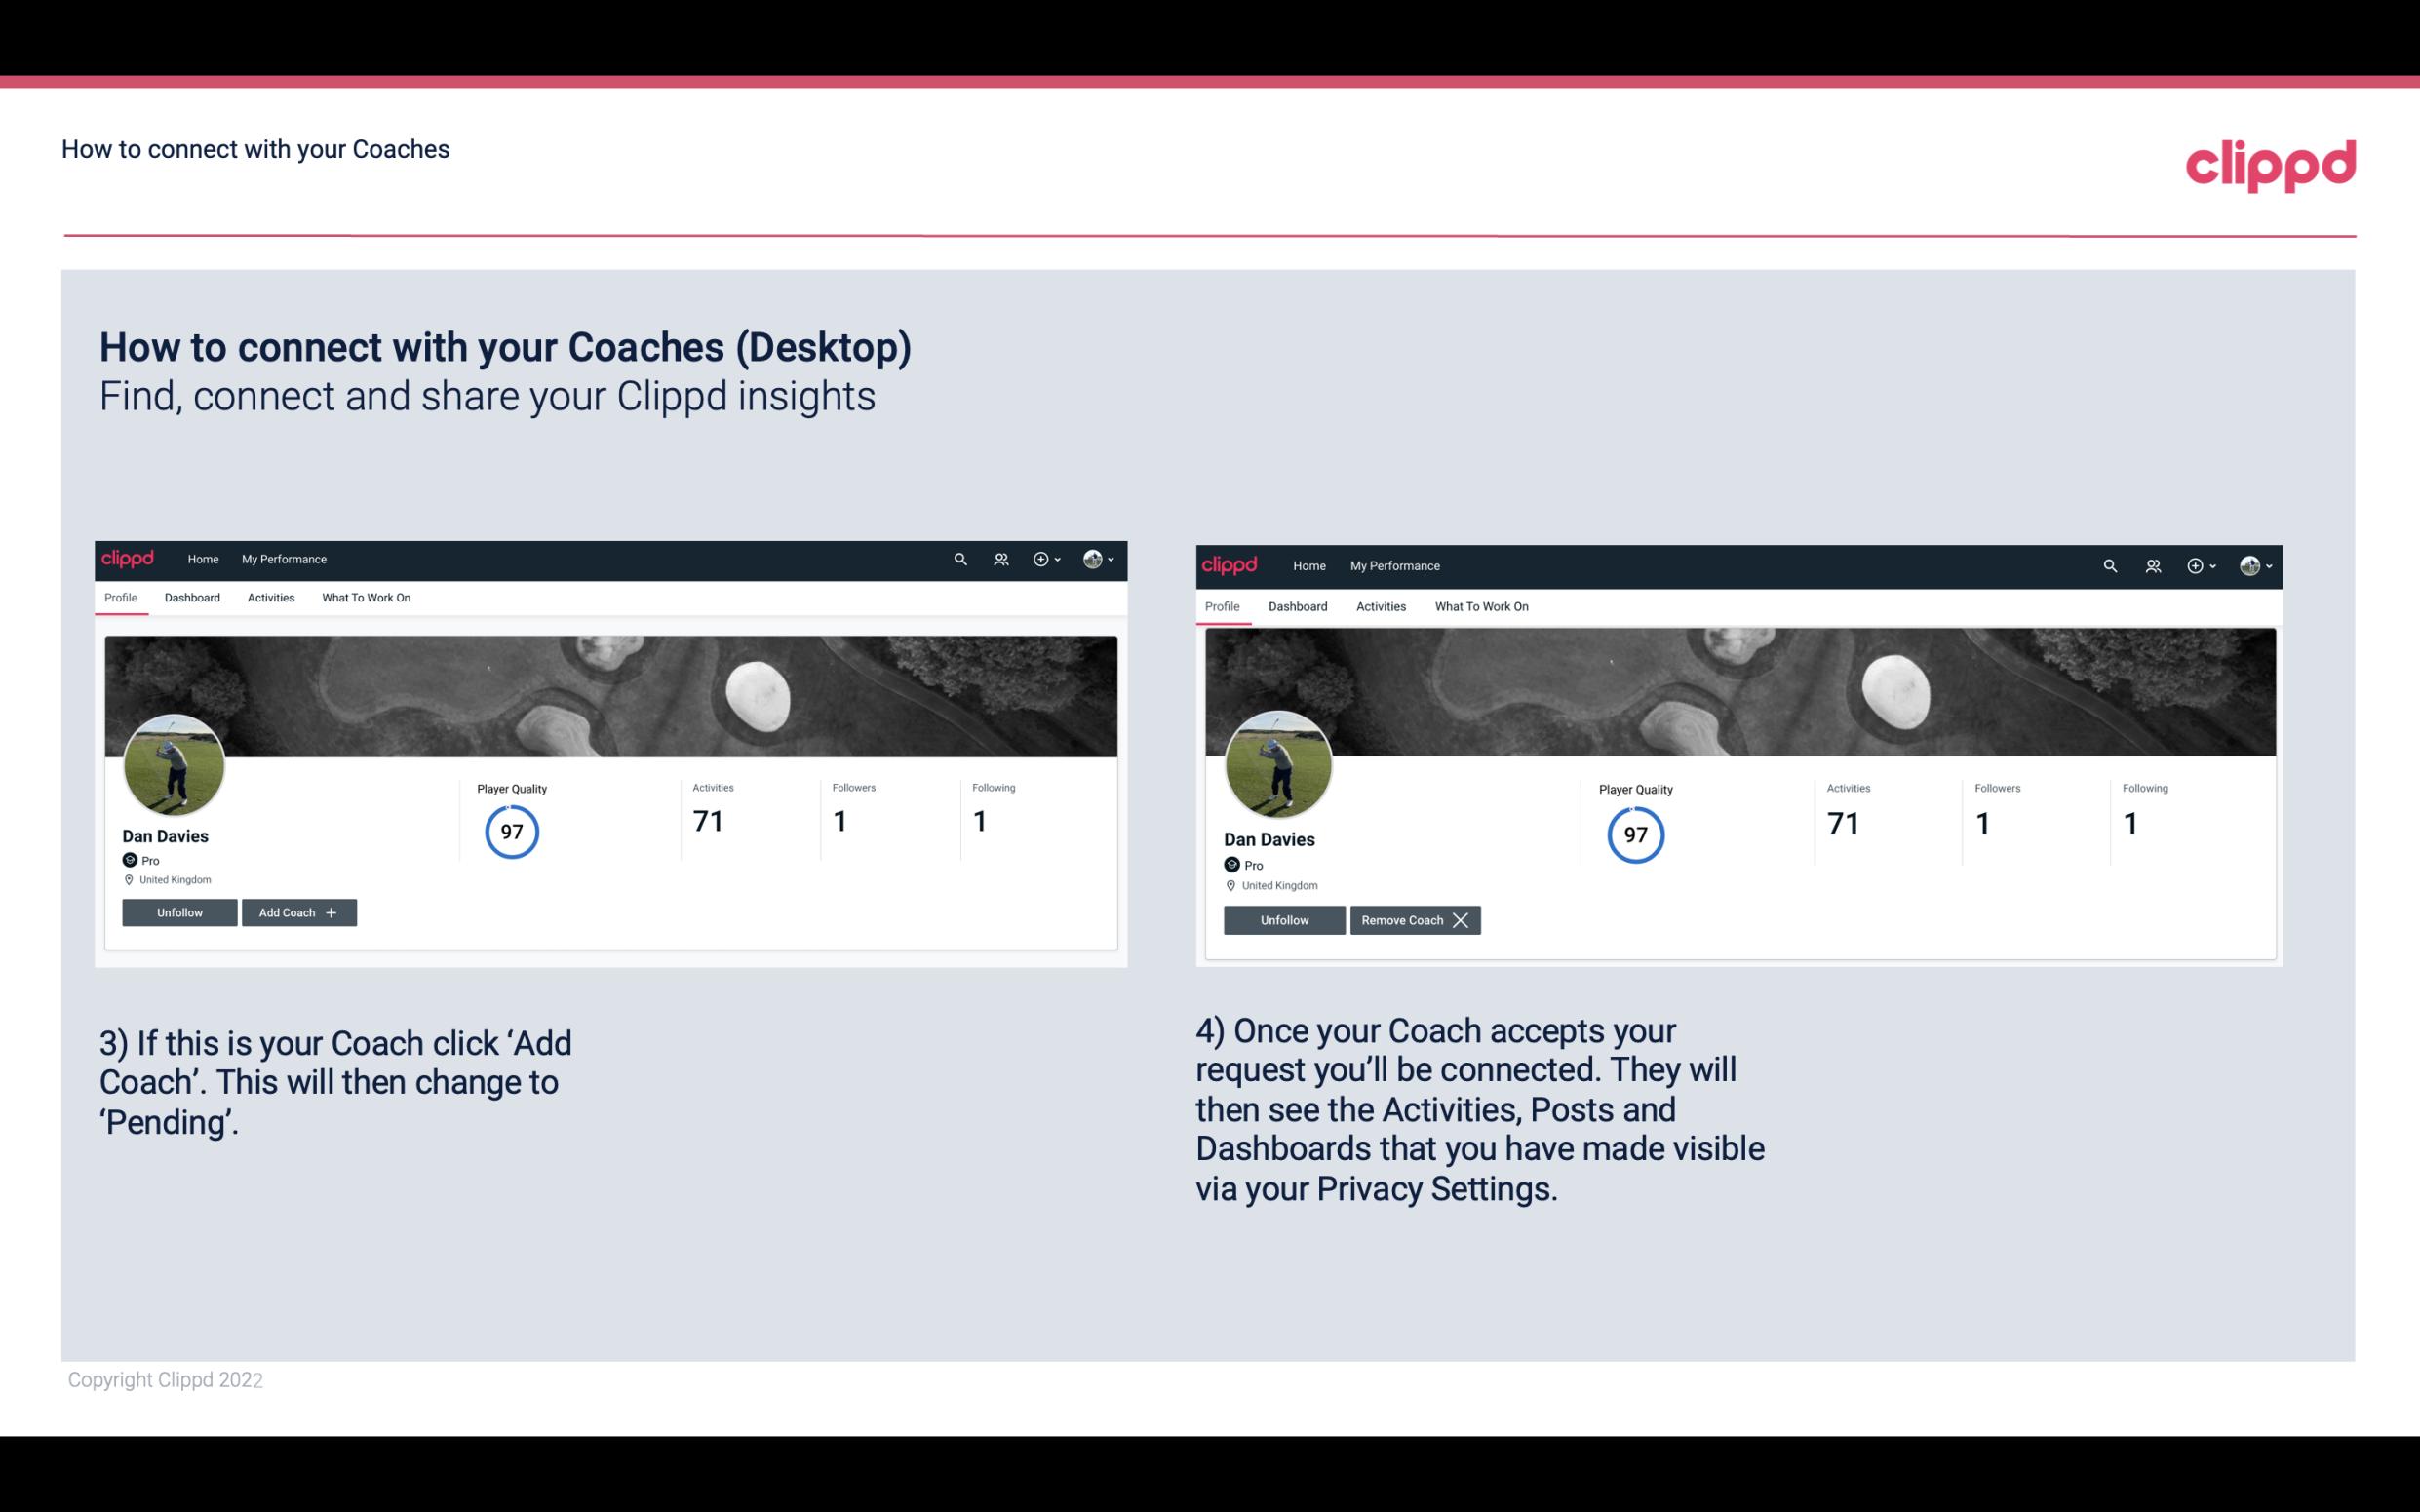This screenshot has height=1512, width=2420.
Task: Expand 'My Performance' dropdown in left nav
Action: pyautogui.click(x=282, y=560)
